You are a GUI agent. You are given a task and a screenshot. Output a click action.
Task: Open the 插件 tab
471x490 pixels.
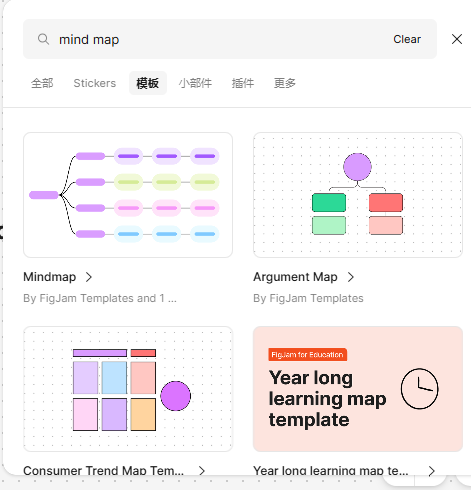click(x=243, y=83)
